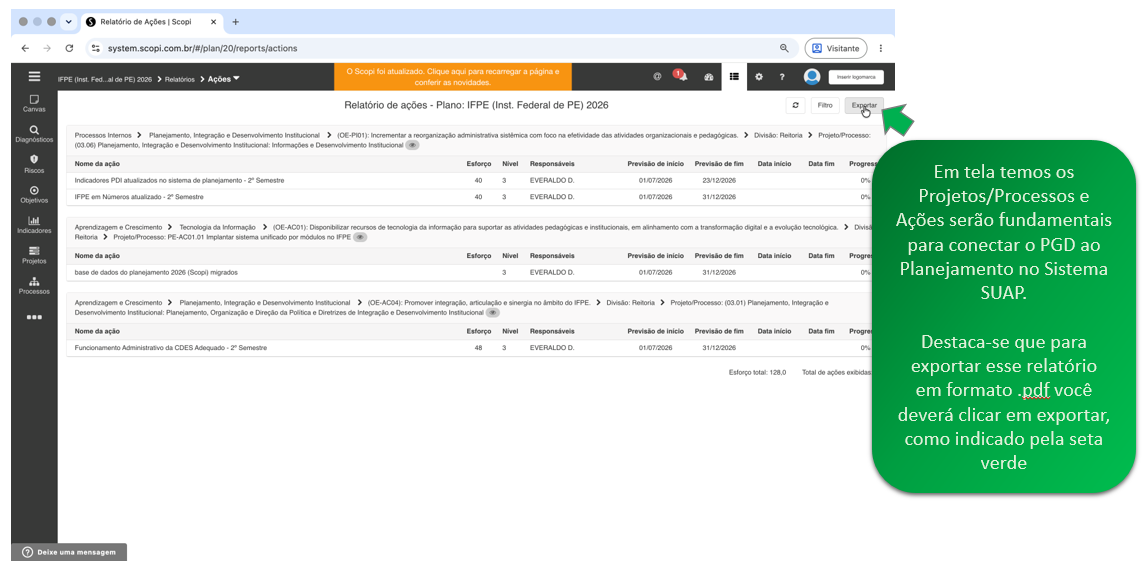Refresh the actions report
The image size is (1146, 570).
[x=795, y=105]
